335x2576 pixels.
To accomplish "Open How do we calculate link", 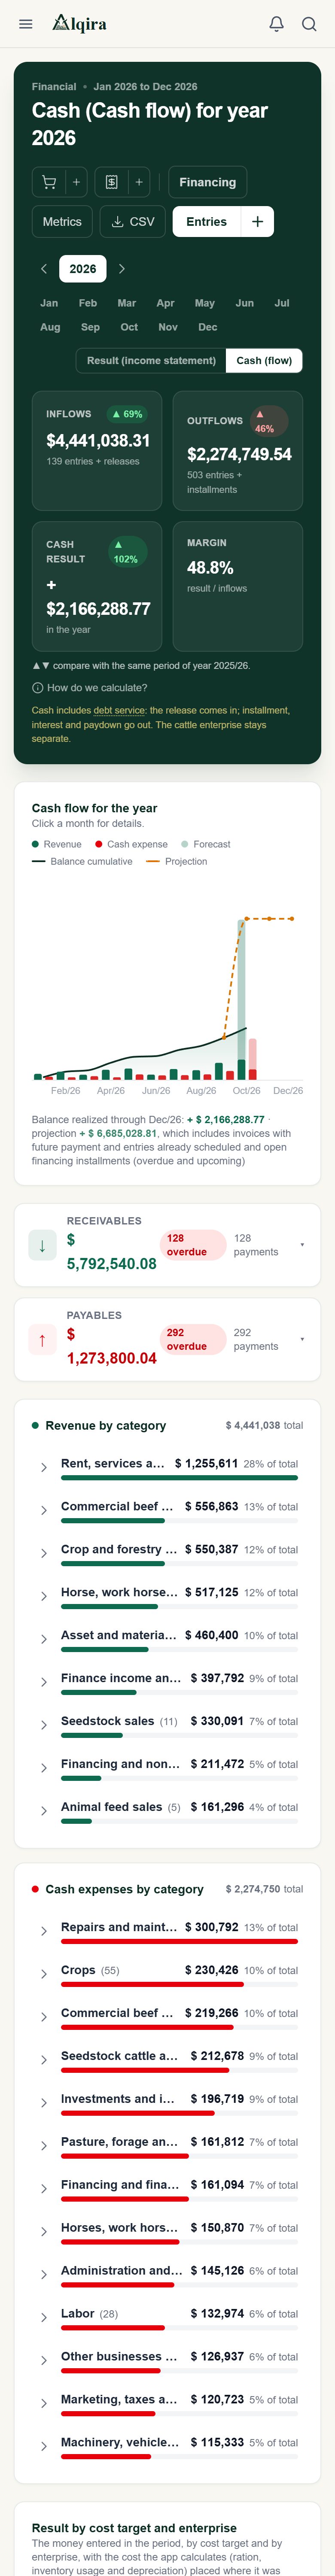I will pos(97,688).
